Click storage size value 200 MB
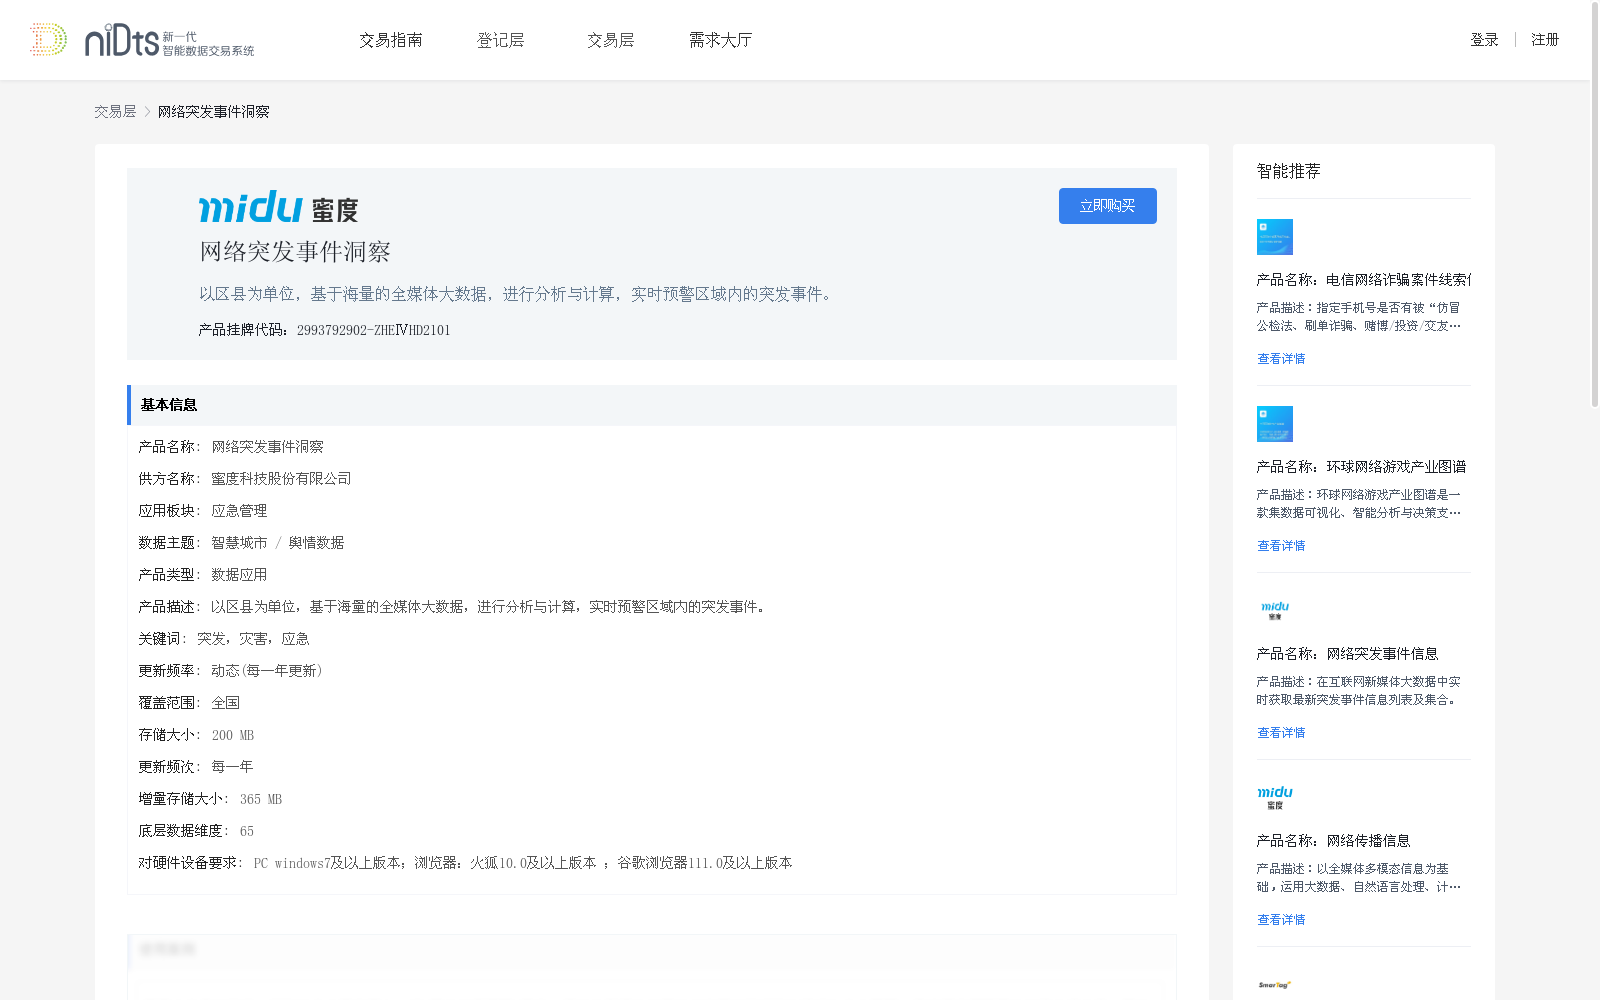This screenshot has height=1000, width=1600. point(233,735)
